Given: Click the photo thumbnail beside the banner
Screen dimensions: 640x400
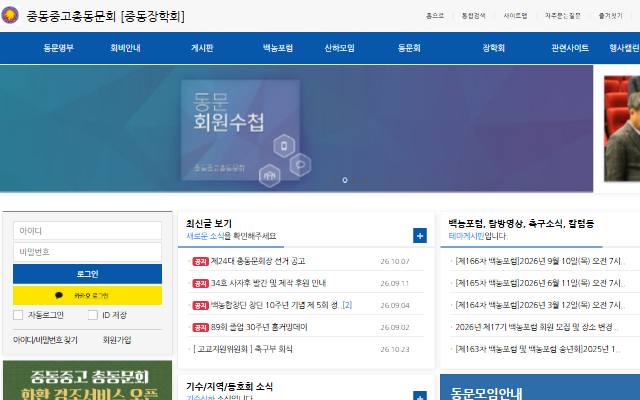Looking at the screenshot, I should [622, 128].
